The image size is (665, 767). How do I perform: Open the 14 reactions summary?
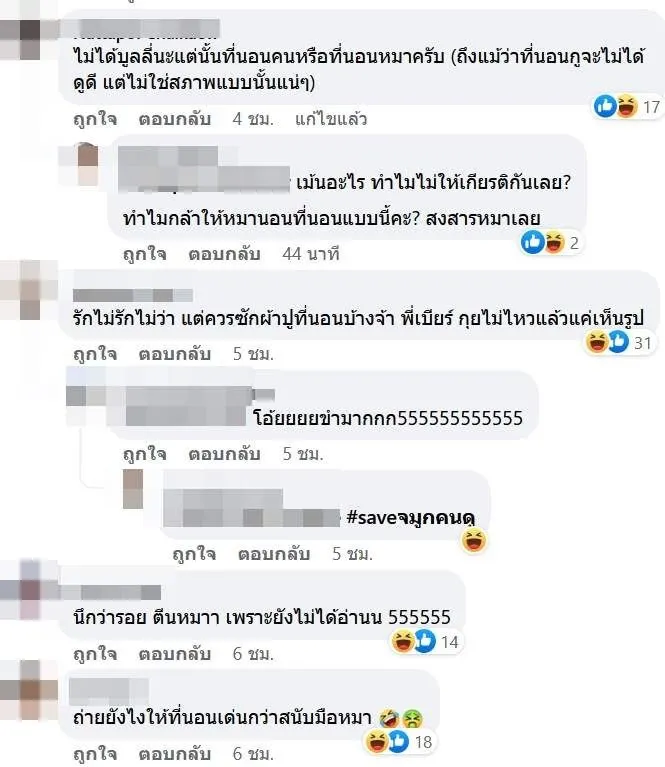(x=426, y=641)
